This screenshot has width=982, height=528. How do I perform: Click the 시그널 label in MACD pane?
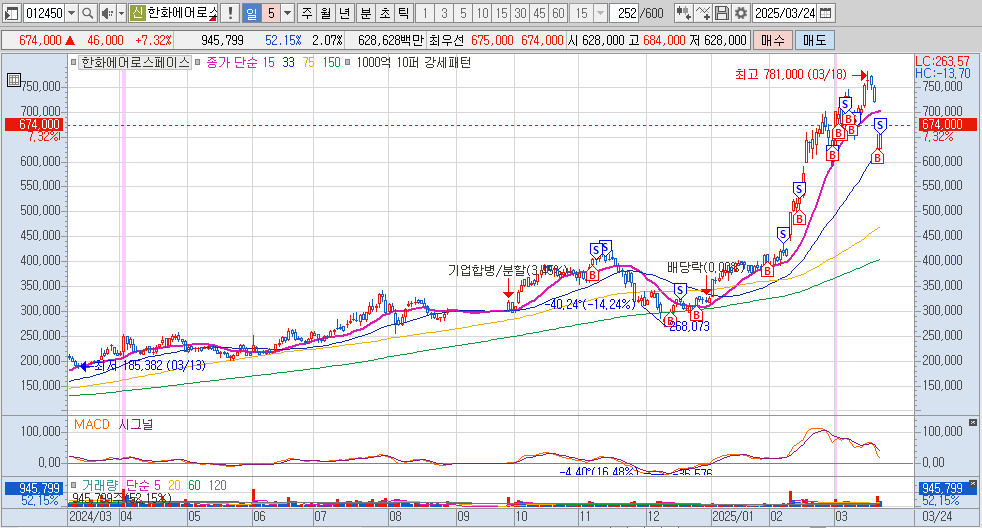[135, 424]
